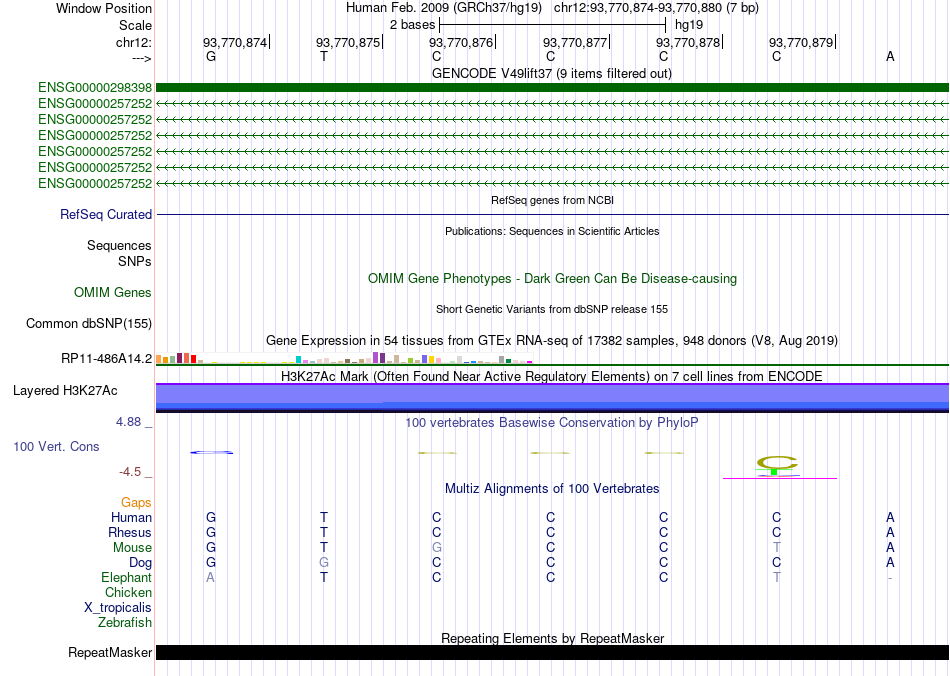Click the faded A in the Elephant alignment row
The width and height of the screenshot is (950, 676).
tap(210, 577)
